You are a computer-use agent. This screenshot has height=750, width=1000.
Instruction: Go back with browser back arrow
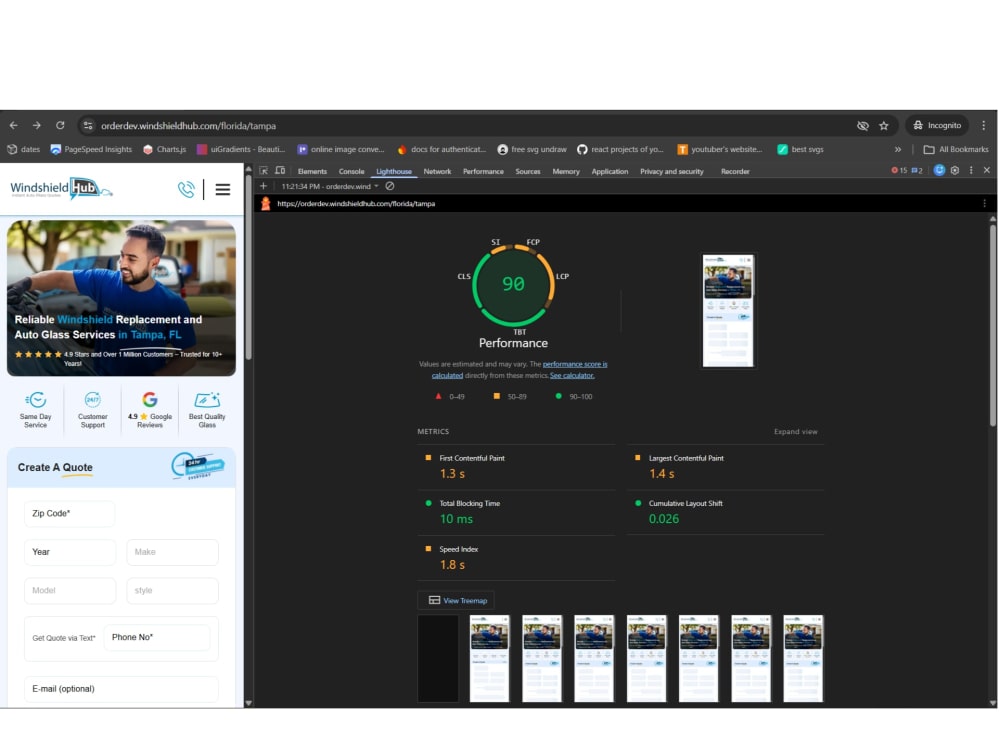click(x=13, y=126)
